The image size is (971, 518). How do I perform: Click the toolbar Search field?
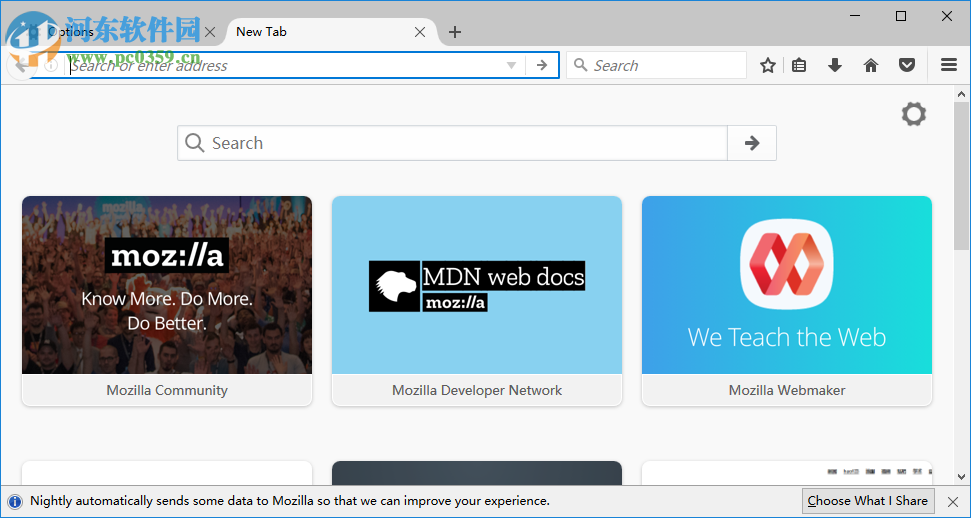pyautogui.click(x=656, y=65)
